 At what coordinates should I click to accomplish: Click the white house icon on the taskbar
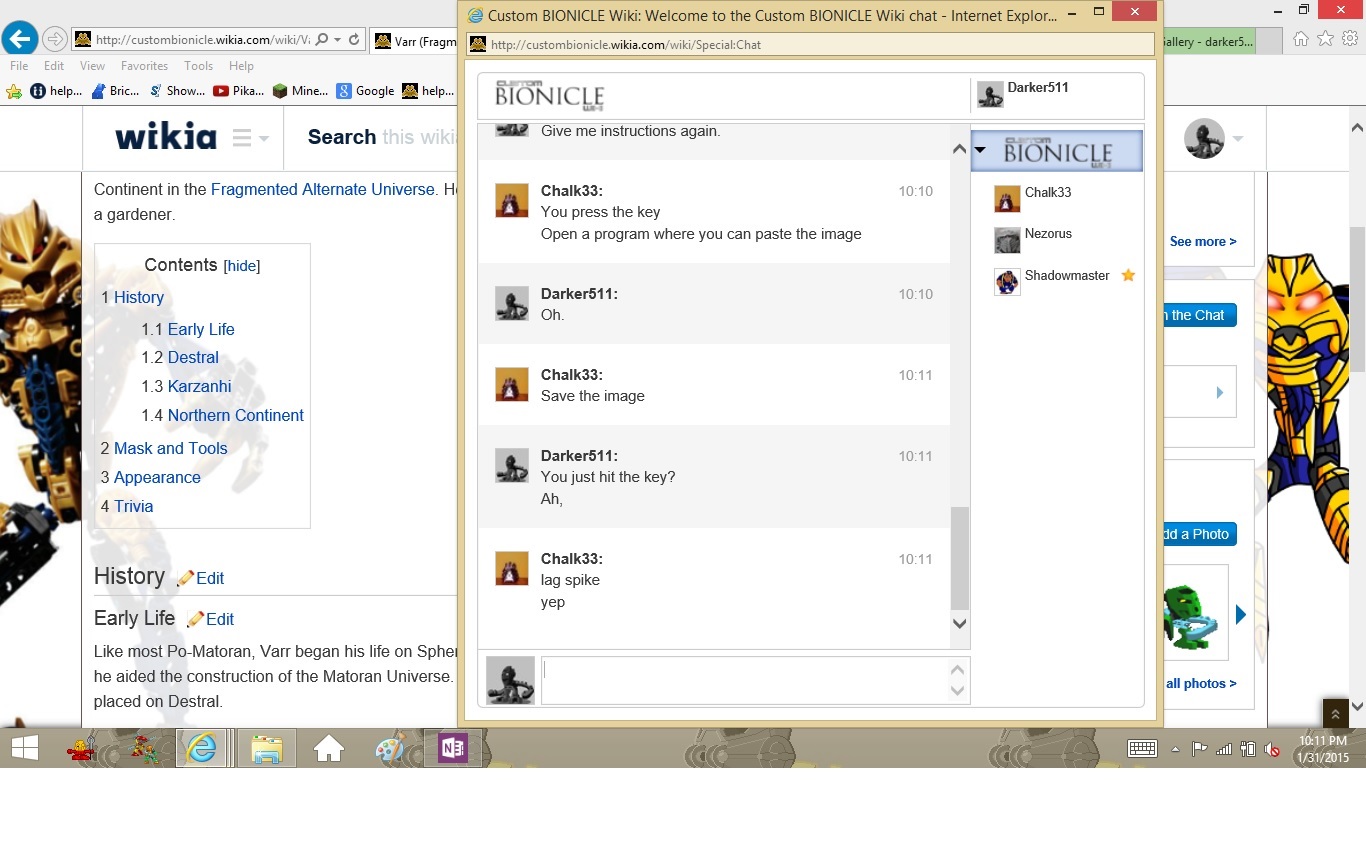click(x=329, y=748)
